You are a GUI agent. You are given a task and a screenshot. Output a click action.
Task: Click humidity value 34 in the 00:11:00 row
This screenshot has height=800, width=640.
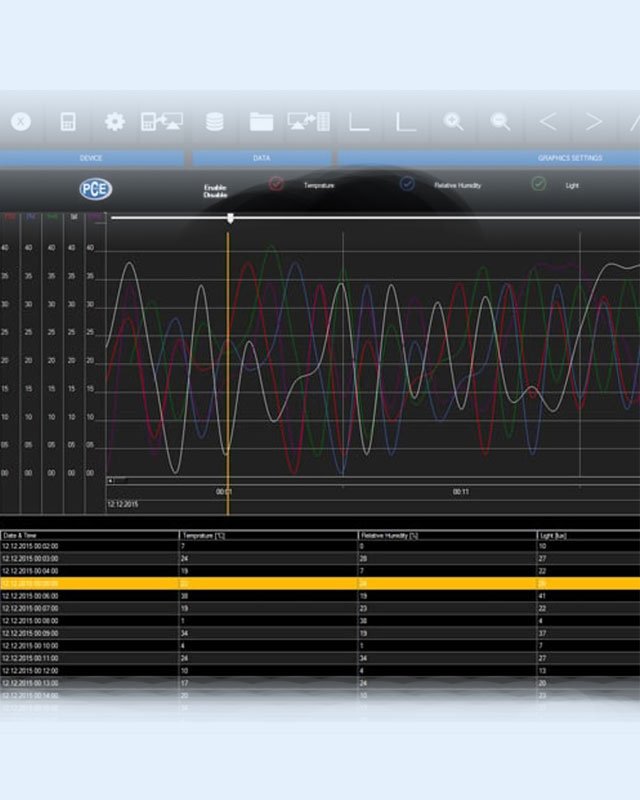pos(363,658)
